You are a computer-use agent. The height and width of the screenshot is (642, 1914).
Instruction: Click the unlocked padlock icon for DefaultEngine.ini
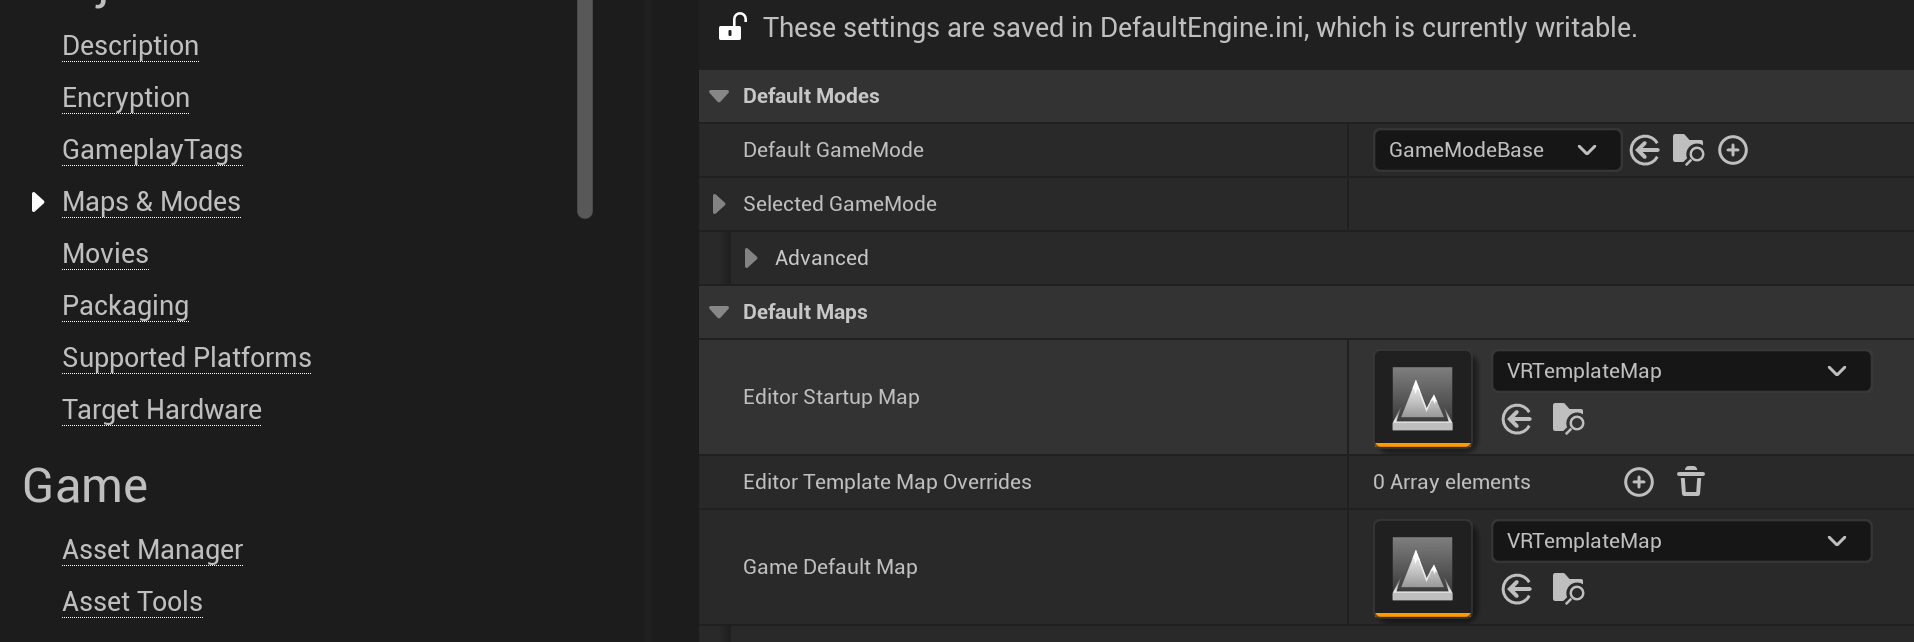pyautogui.click(x=732, y=27)
